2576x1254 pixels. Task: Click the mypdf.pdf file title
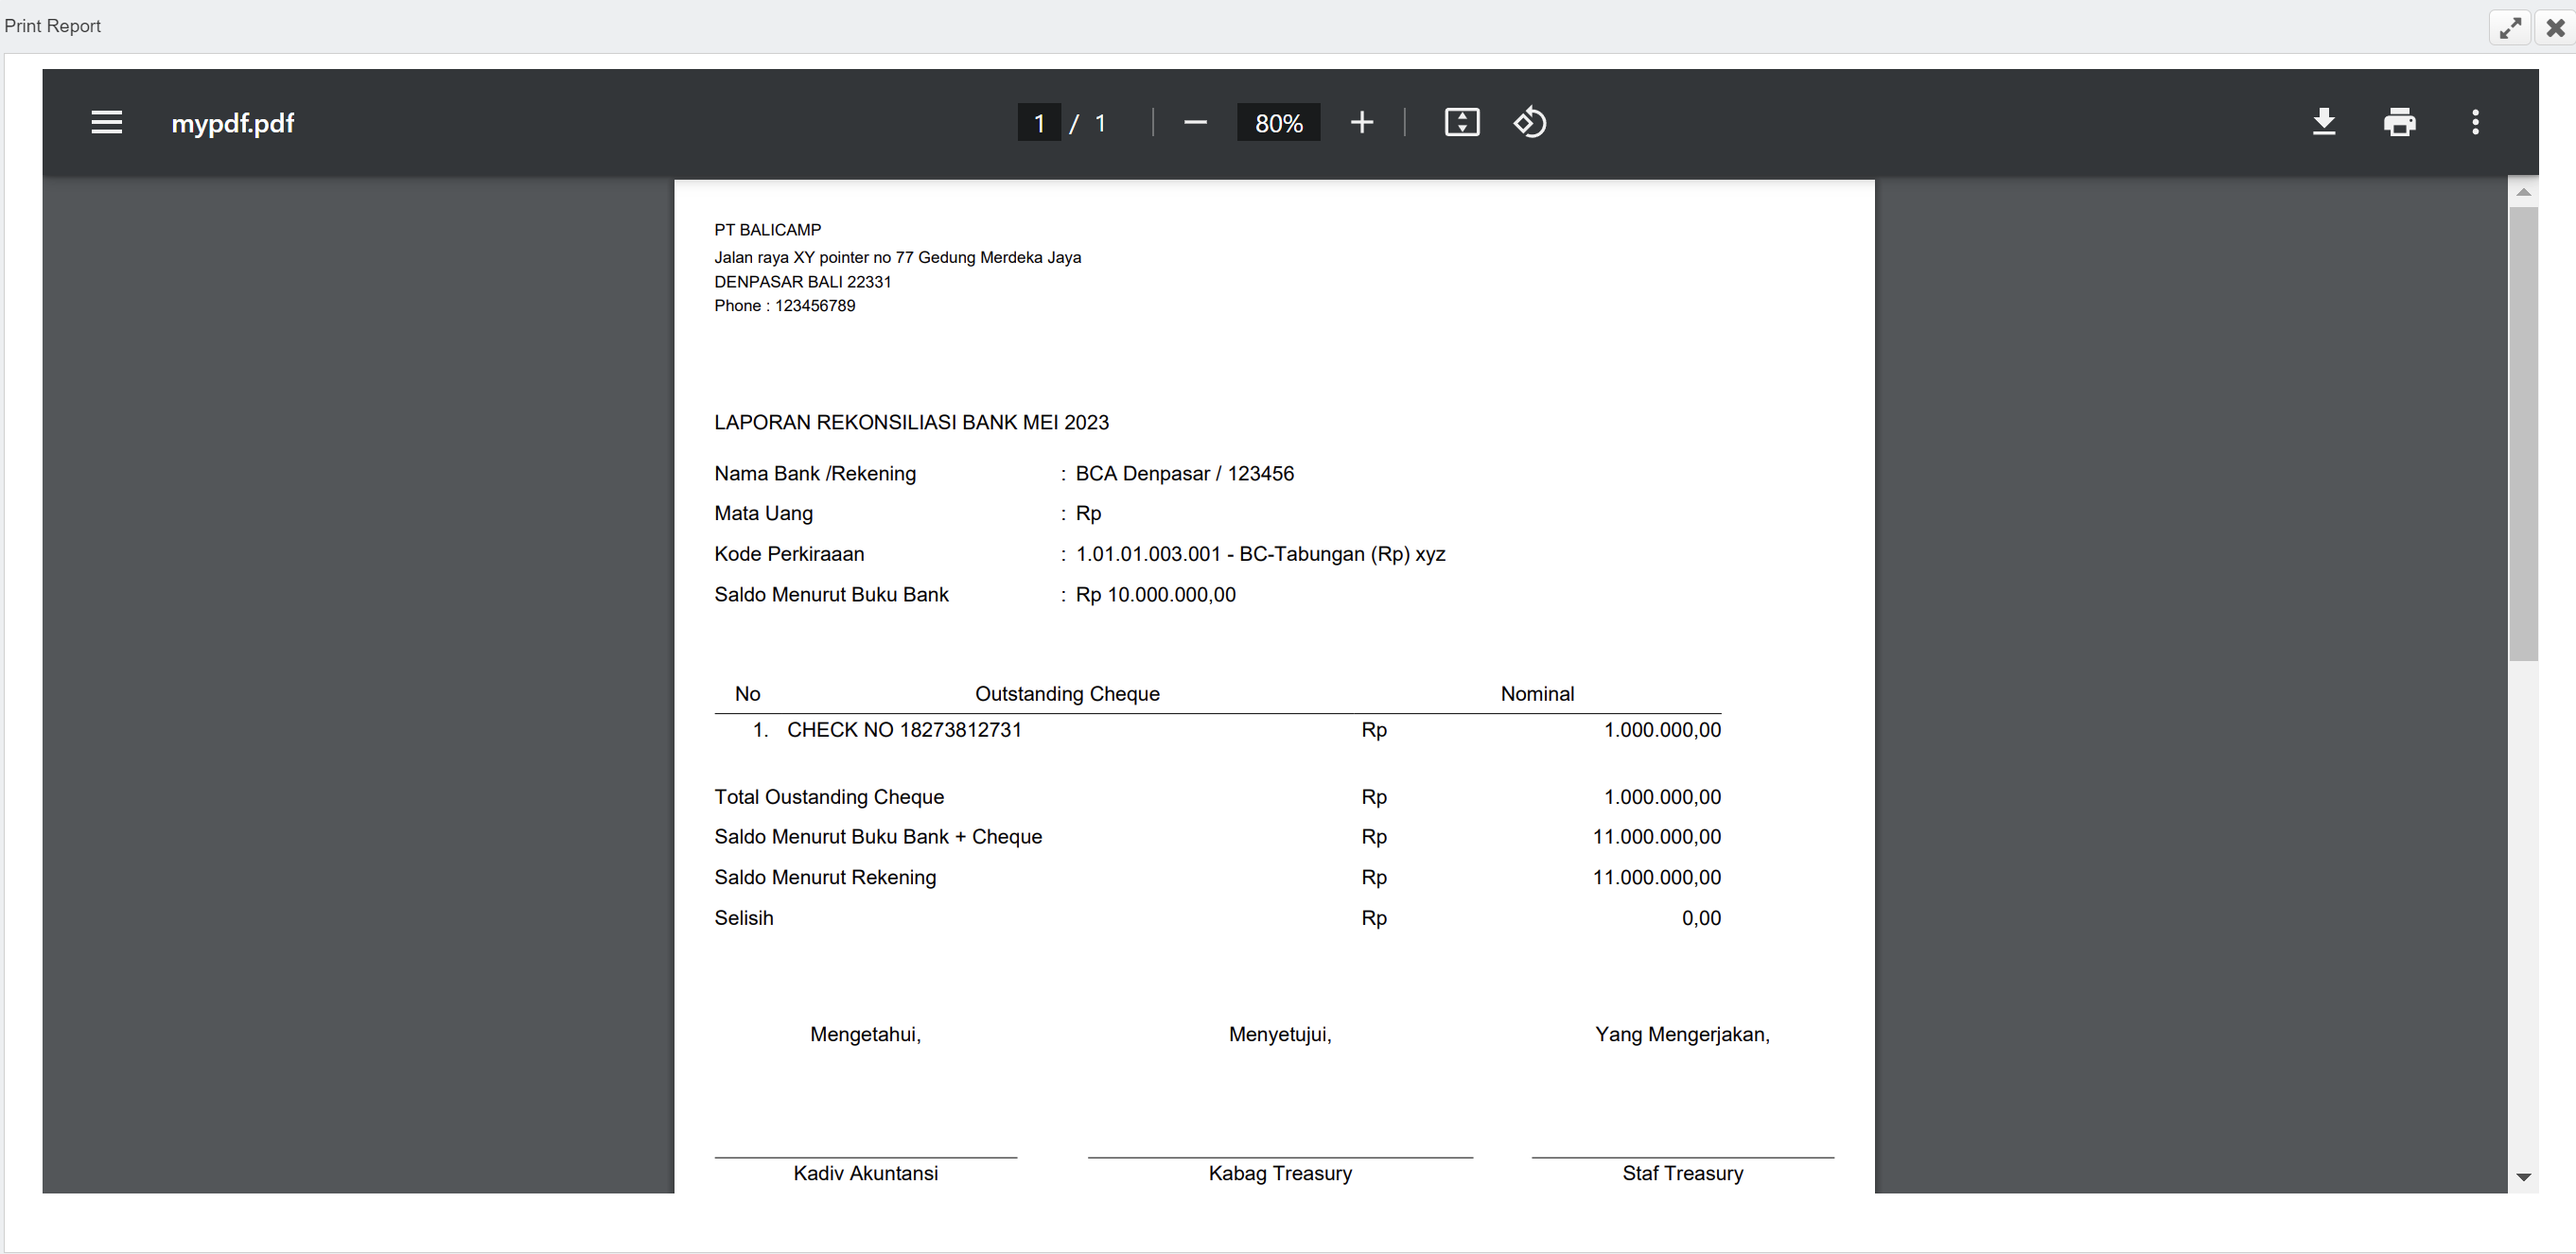[232, 123]
